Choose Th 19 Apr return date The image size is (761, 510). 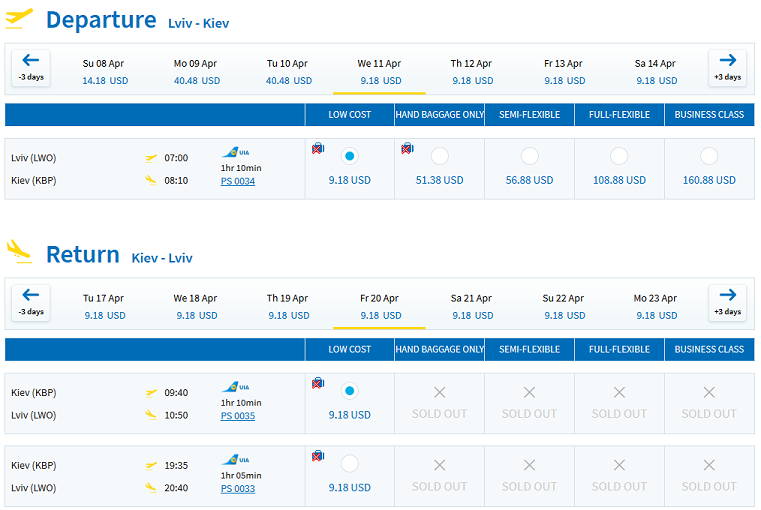(288, 307)
